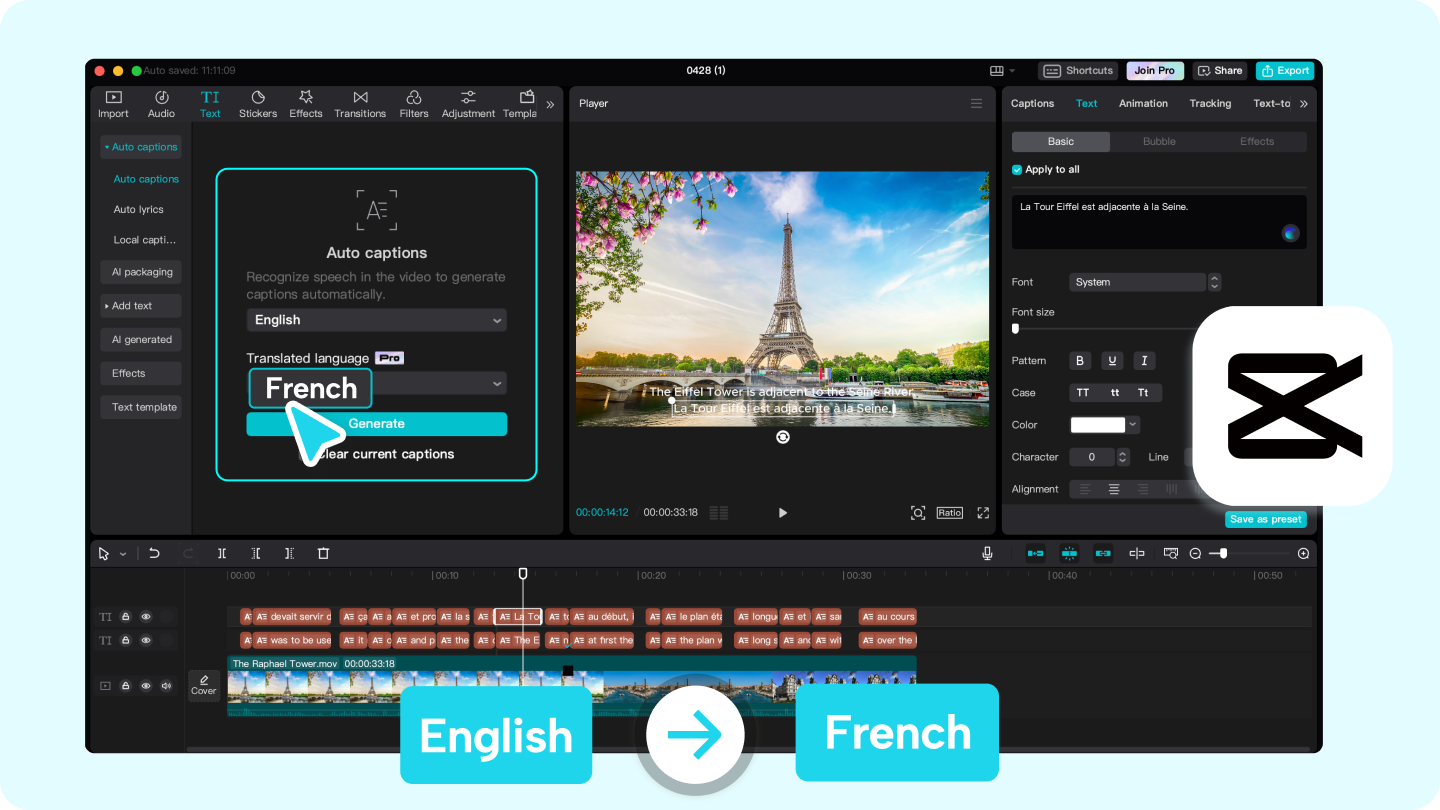
Task: Apply bold pattern to caption text
Action: click(x=1079, y=361)
